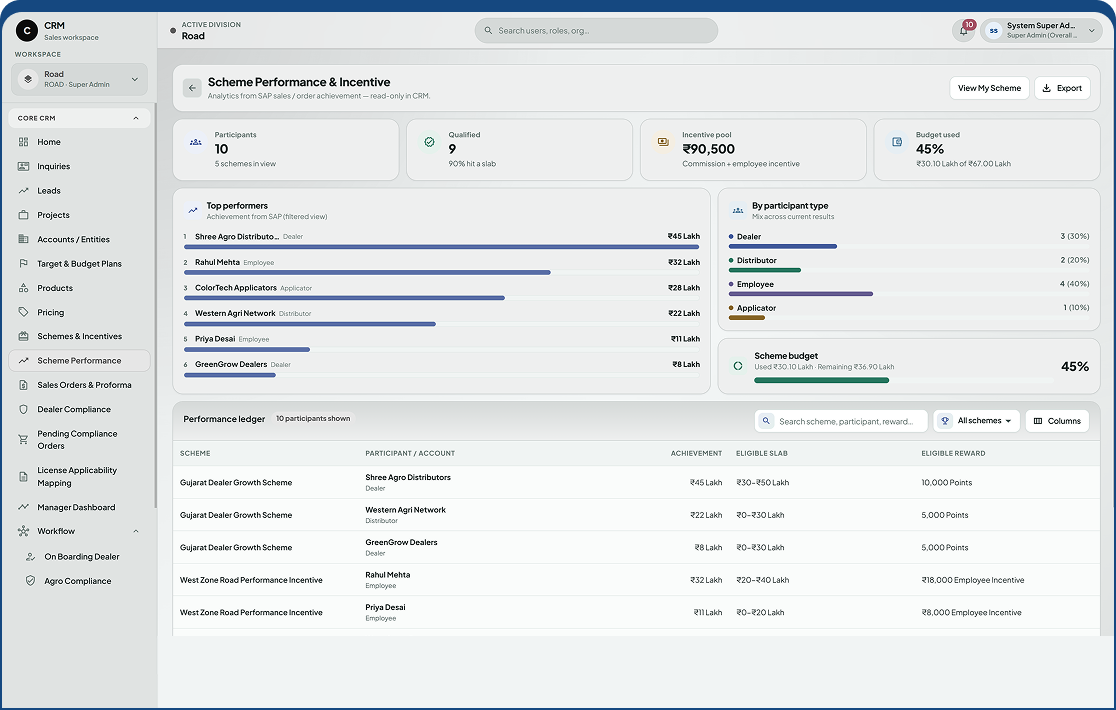Click the Employee participant type purple bar
This screenshot has height=710, width=1116.
tap(801, 294)
